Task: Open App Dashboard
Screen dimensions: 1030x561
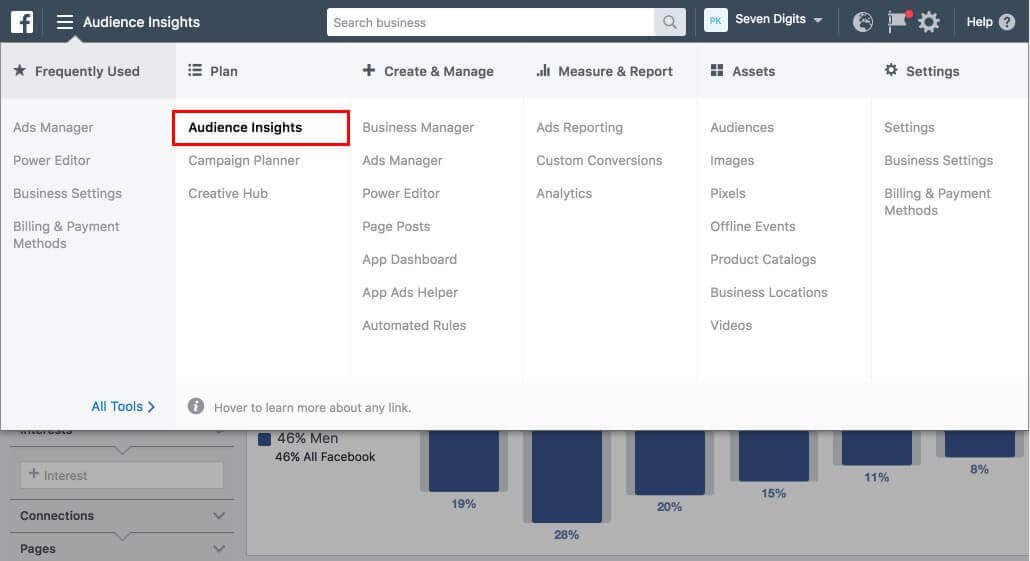Action: tap(409, 259)
